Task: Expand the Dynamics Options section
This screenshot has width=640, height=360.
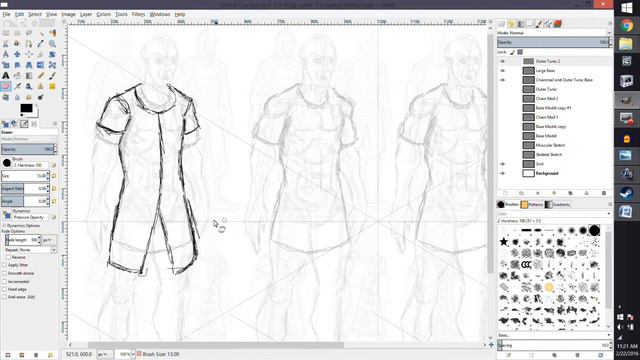Action: [4, 225]
